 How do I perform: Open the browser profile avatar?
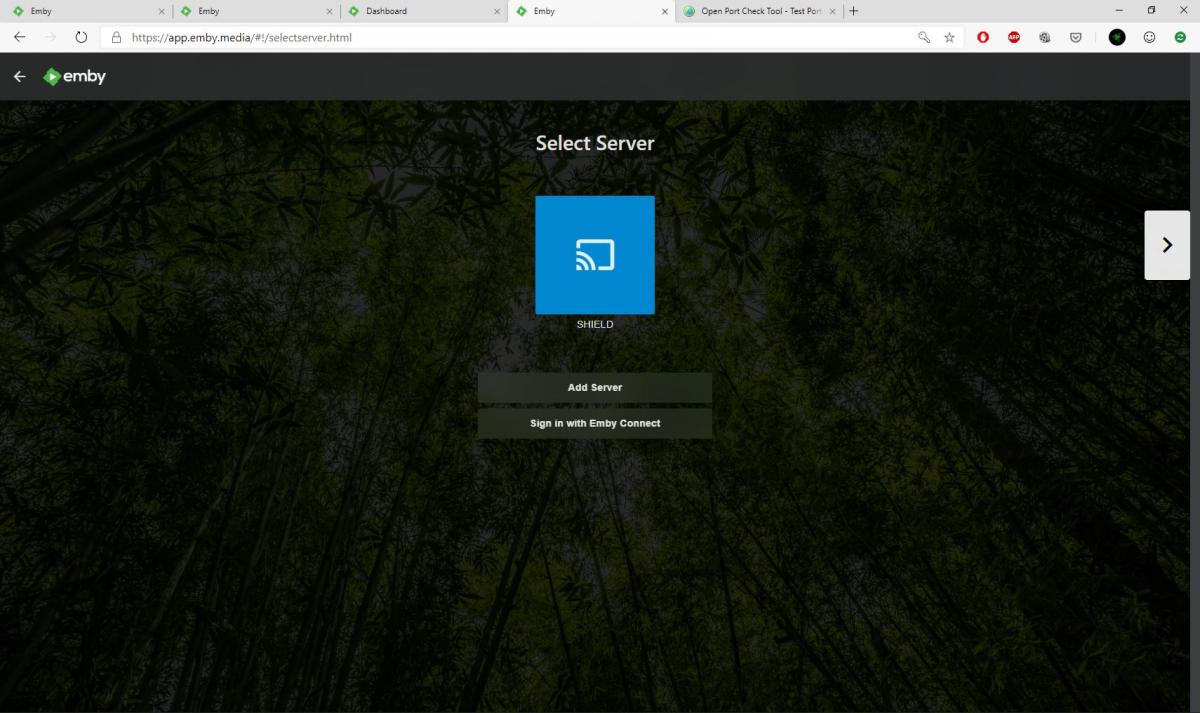click(1117, 38)
